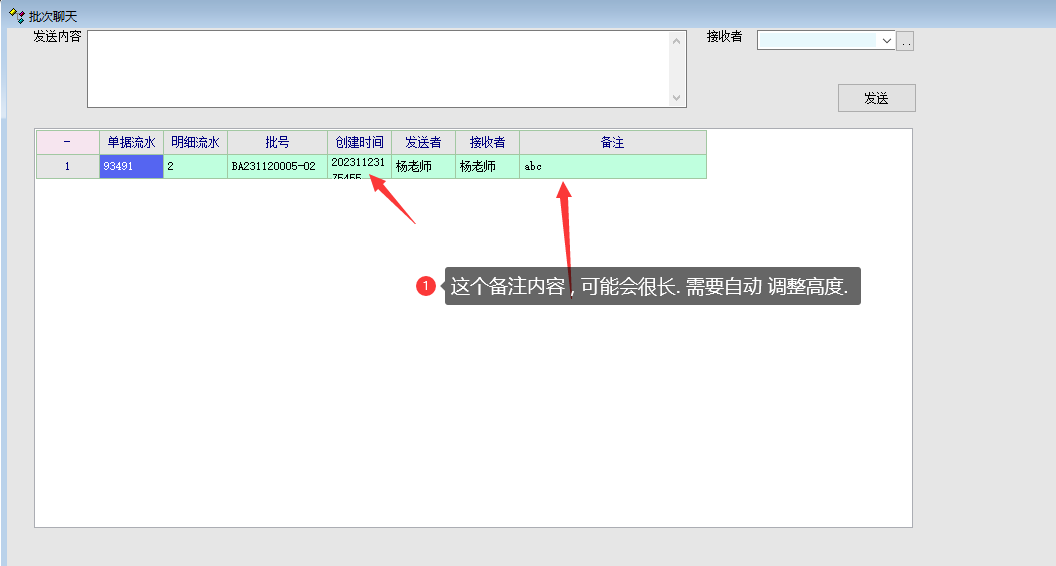Select the 单据流水 column header
This screenshot has height=566, width=1056.
click(131, 143)
